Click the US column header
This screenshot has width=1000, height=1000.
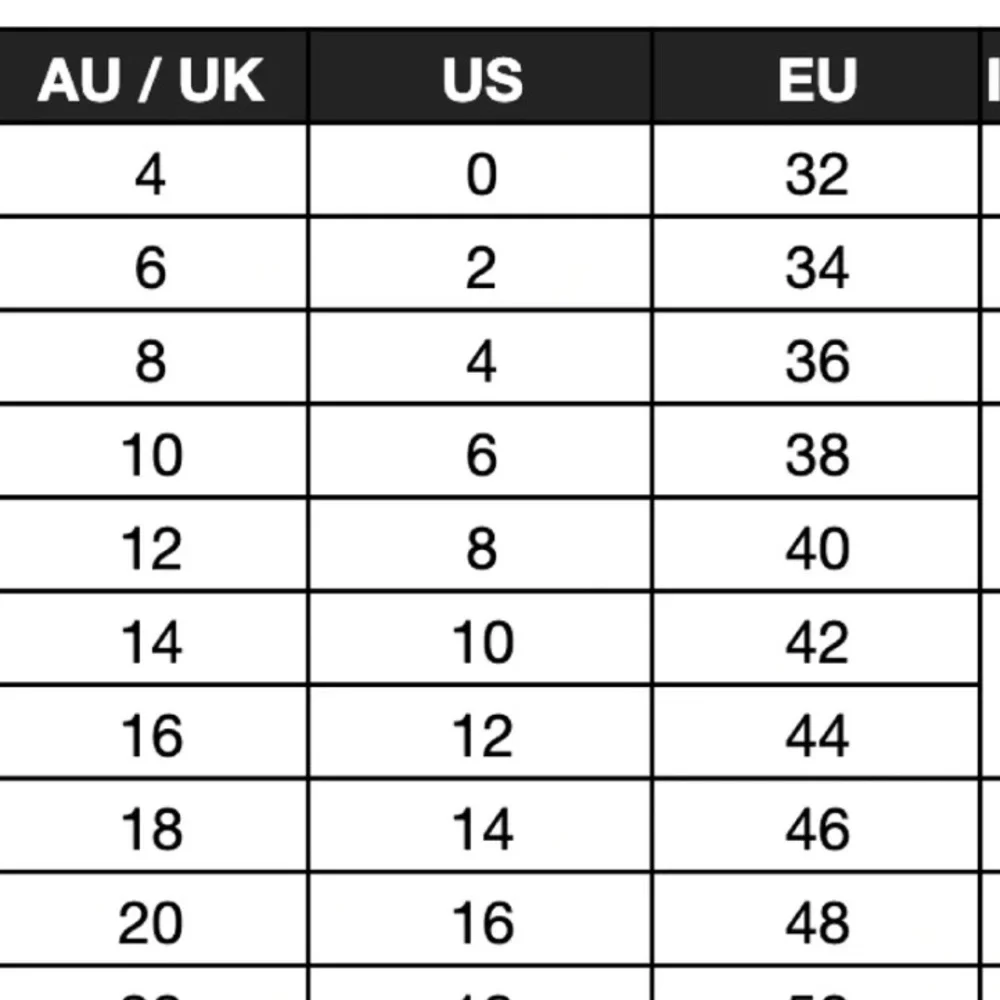pos(481,78)
